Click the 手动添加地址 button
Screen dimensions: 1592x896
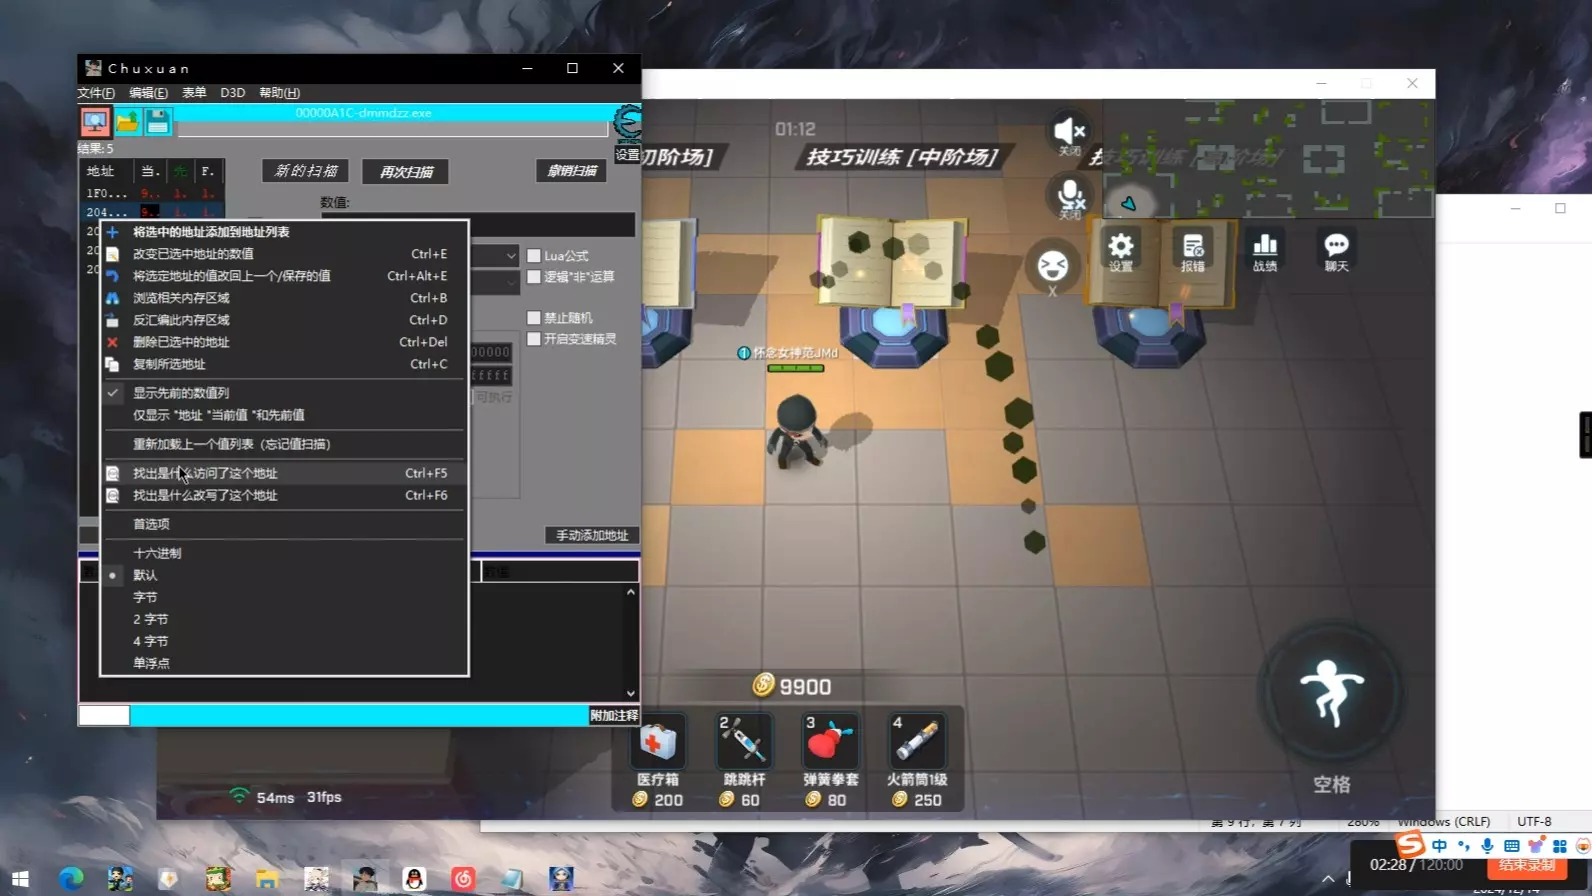click(x=592, y=535)
